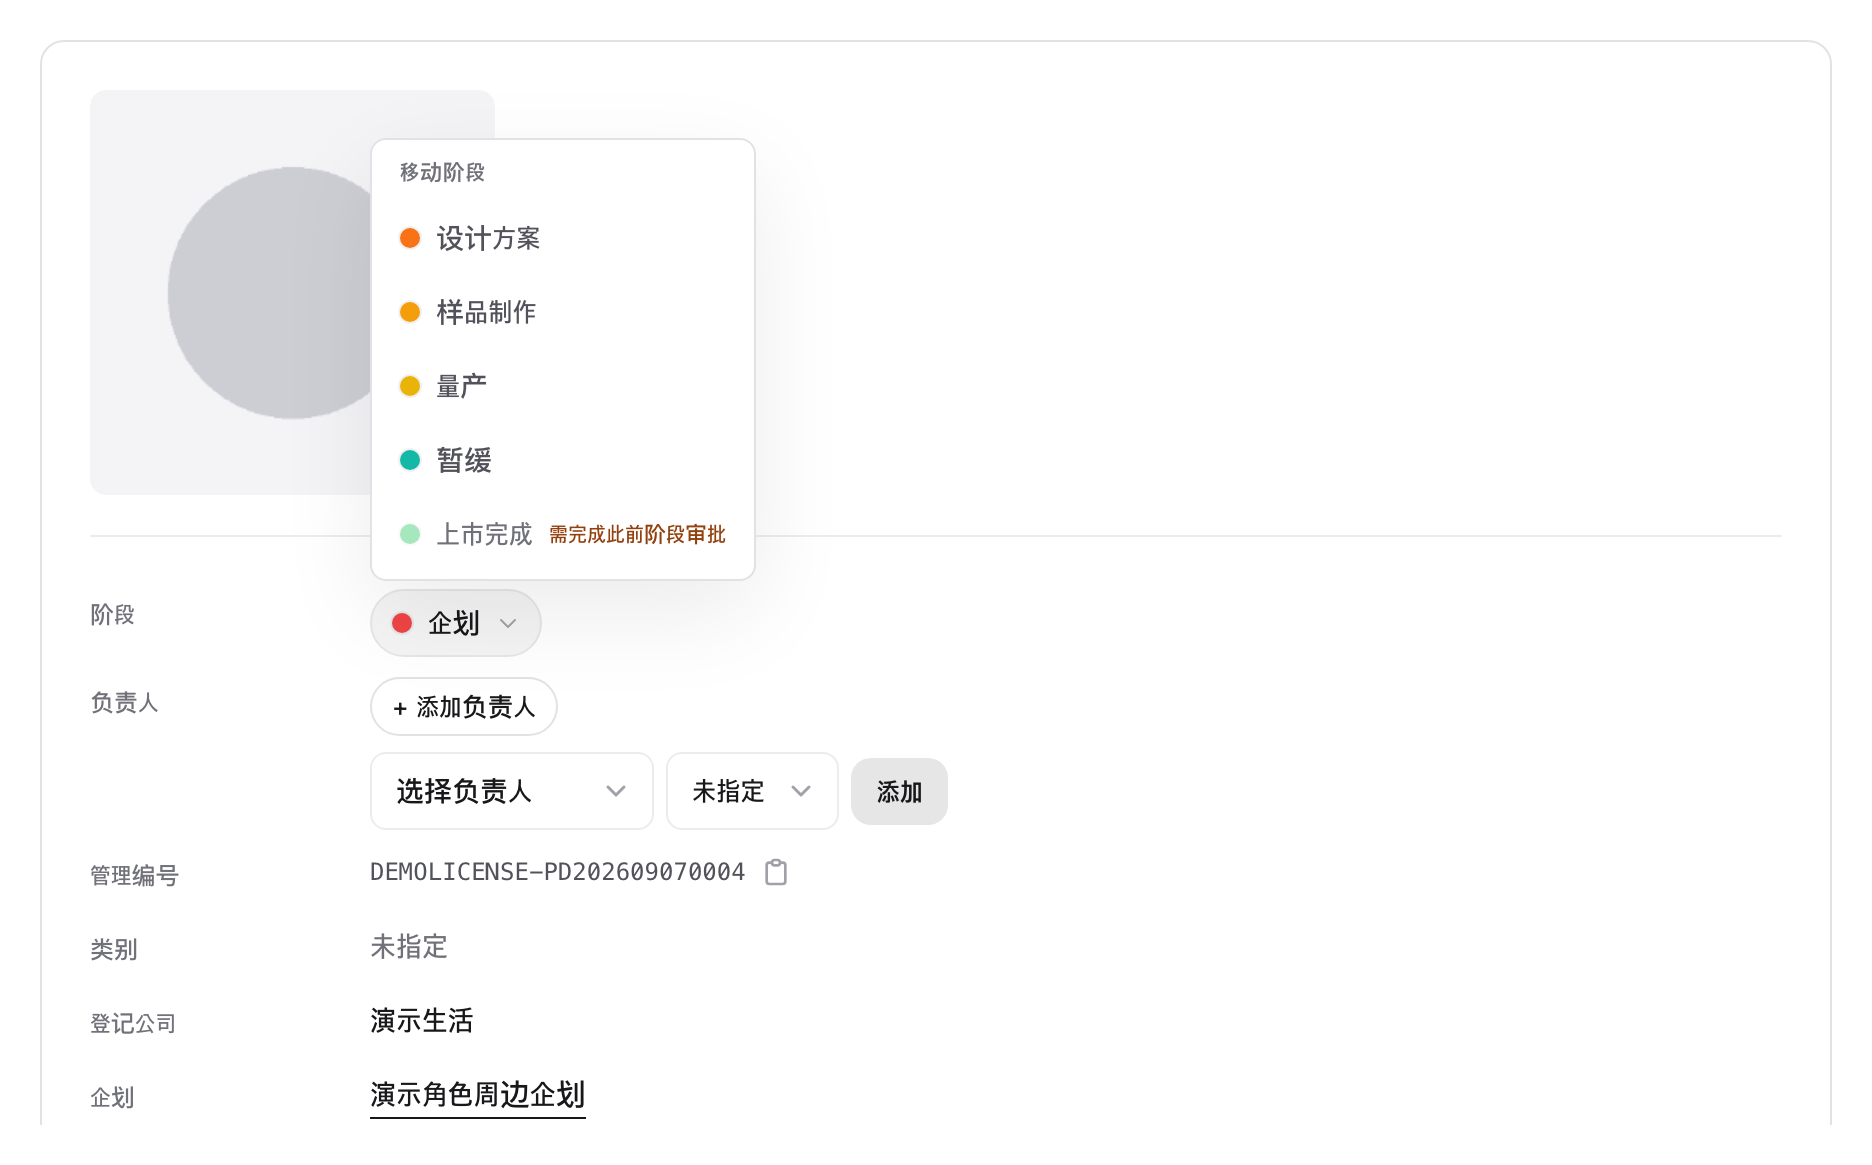Click the 需完成此前阶段审批 warning text
Viewport: 1872px width, 1165px height.
coord(637,535)
